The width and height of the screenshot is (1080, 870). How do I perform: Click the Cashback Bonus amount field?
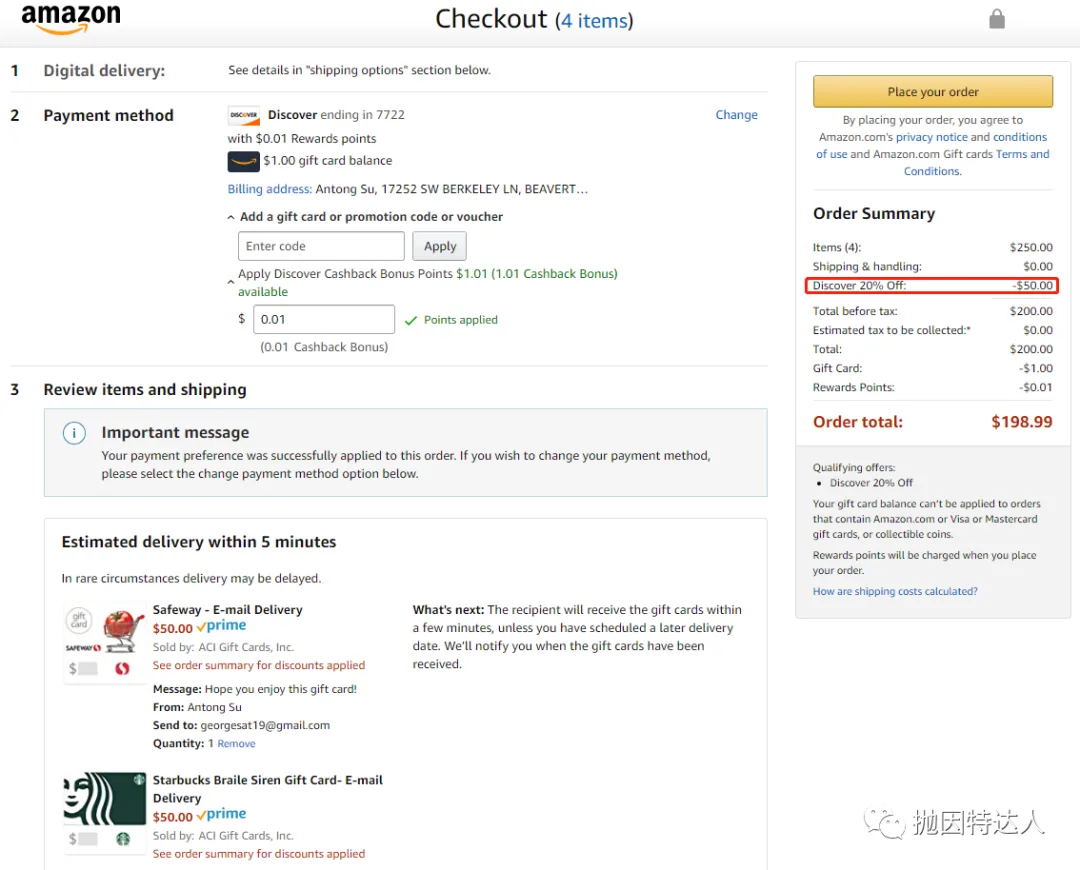coord(324,320)
